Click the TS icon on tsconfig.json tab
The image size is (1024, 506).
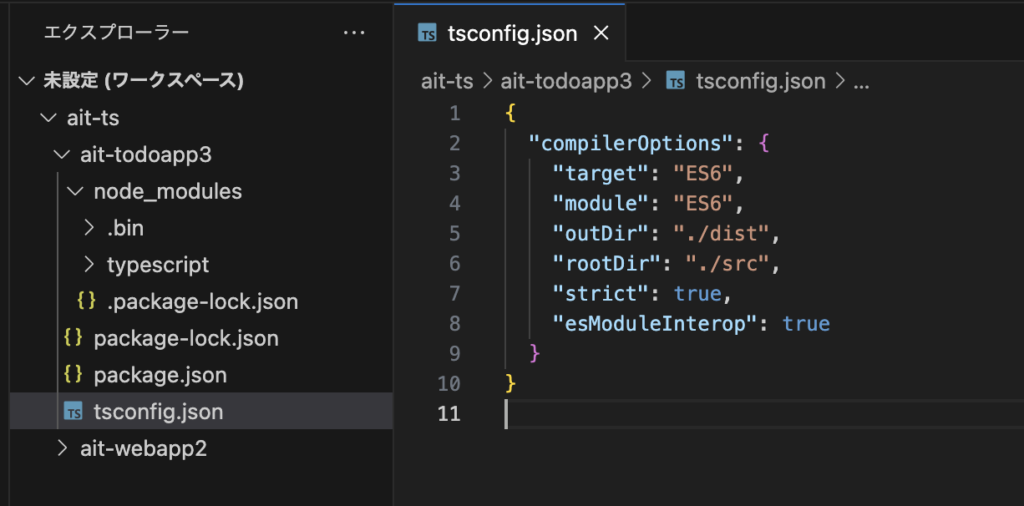click(427, 34)
